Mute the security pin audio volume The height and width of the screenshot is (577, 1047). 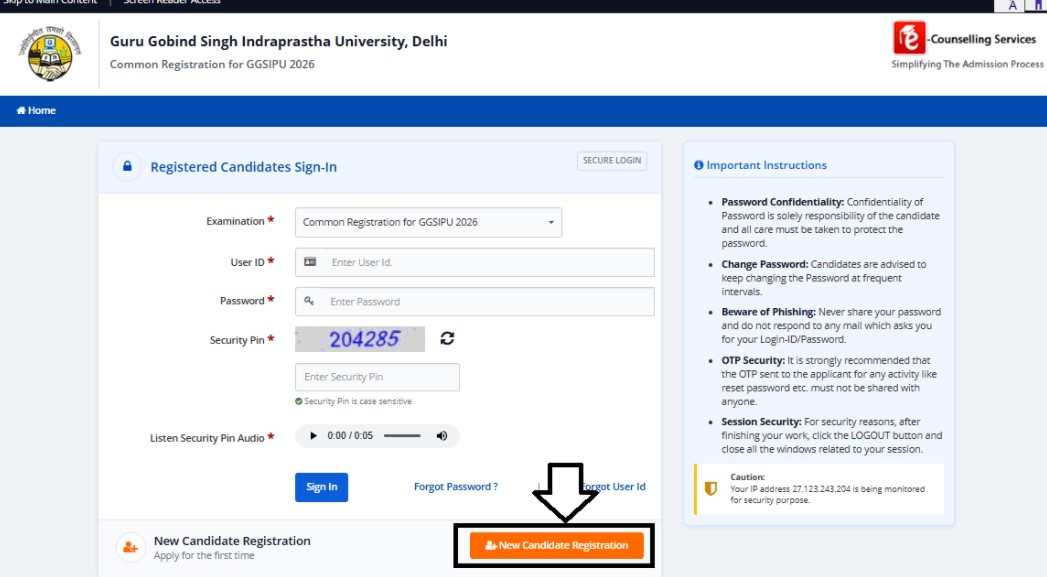tap(441, 436)
